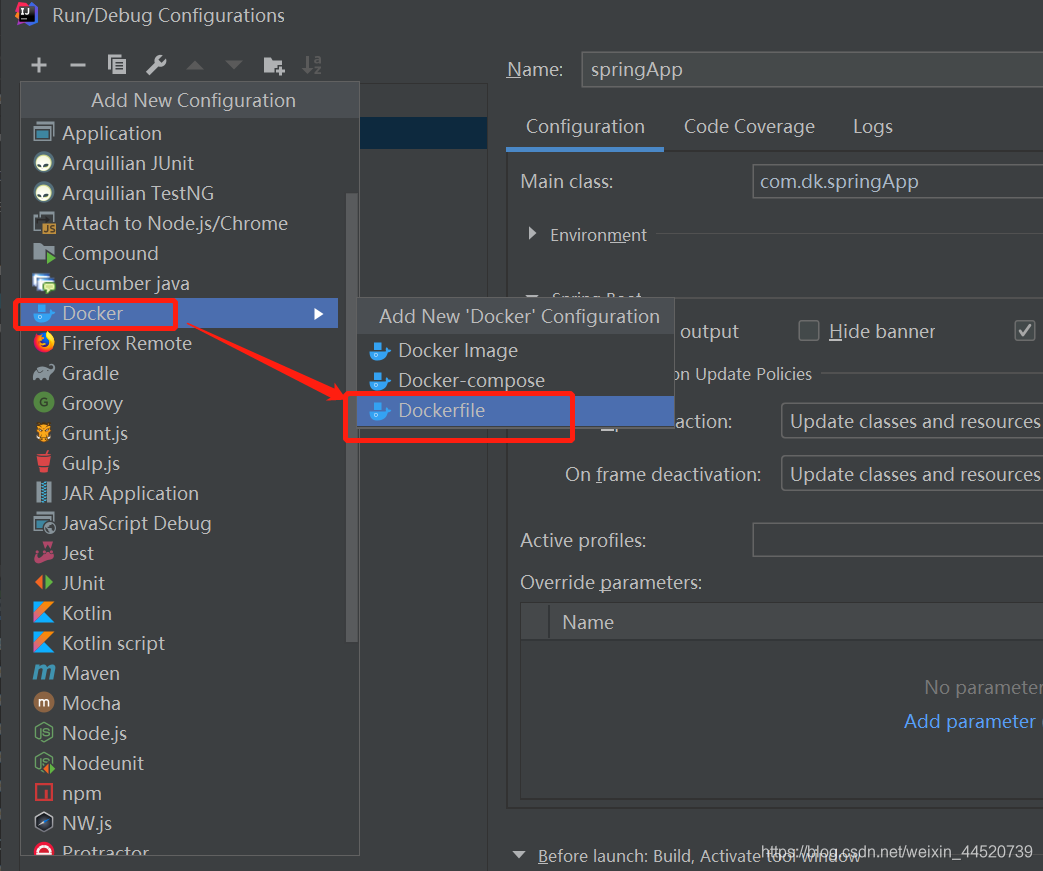Click the Move Up arrow icon

click(195, 65)
